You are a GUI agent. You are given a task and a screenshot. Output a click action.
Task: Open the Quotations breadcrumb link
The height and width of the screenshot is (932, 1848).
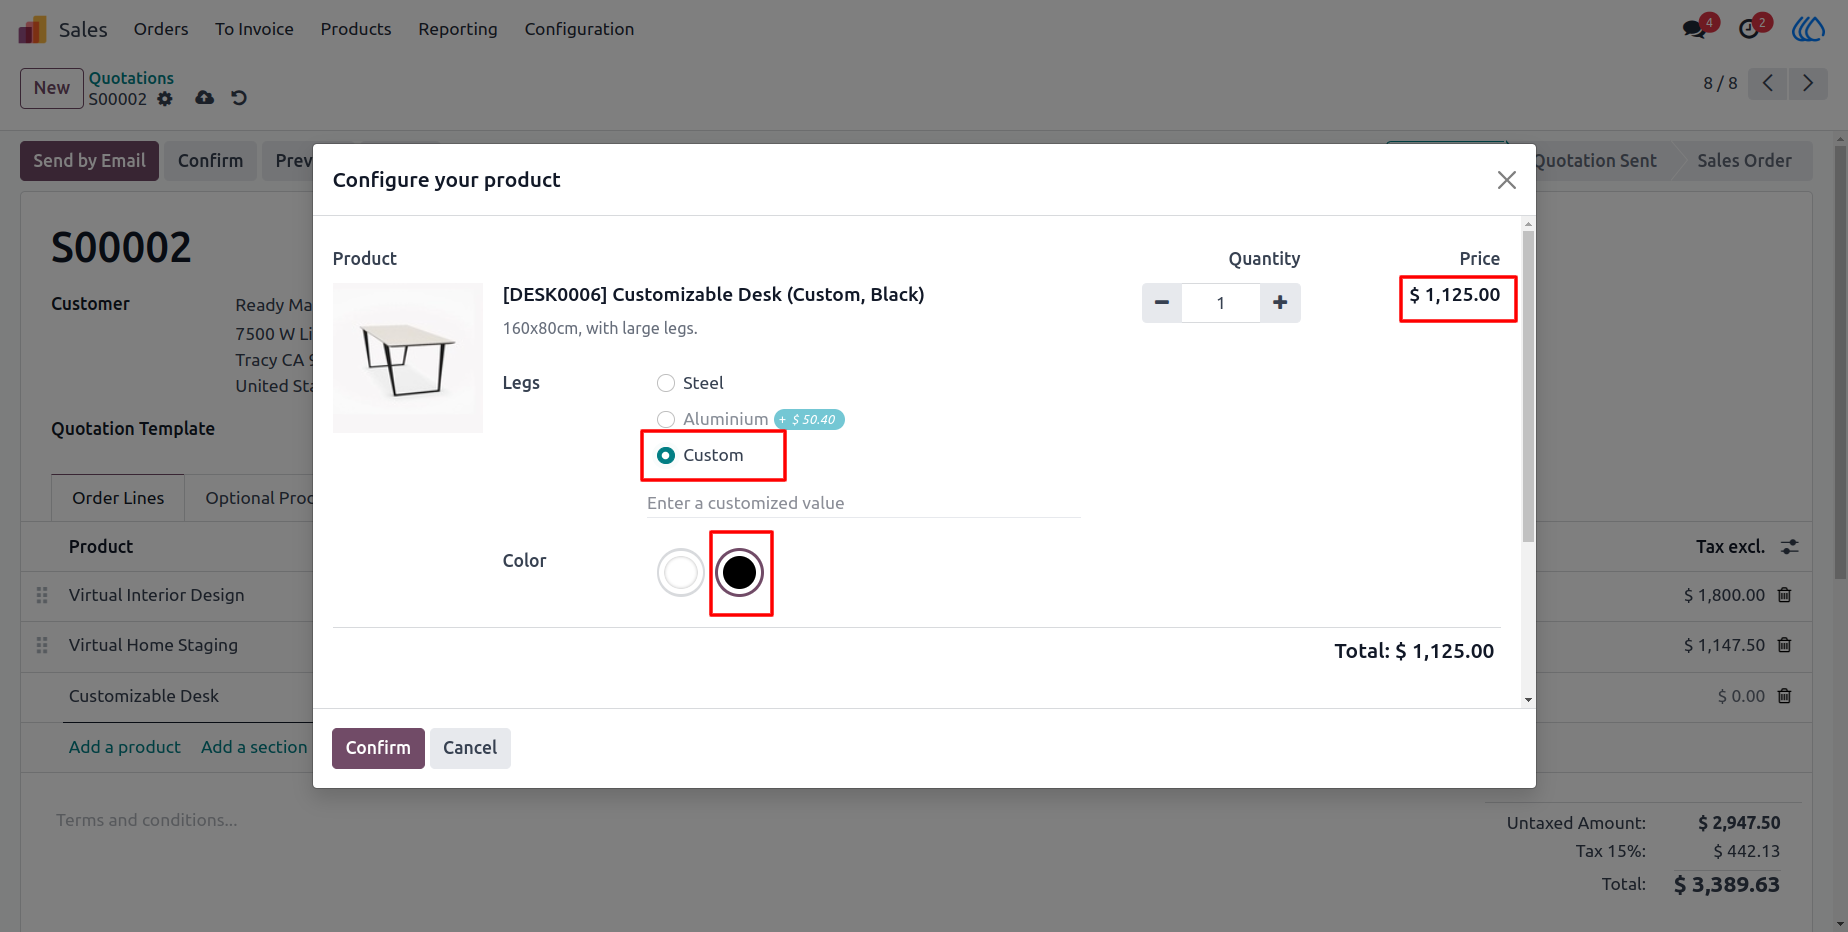(x=131, y=78)
